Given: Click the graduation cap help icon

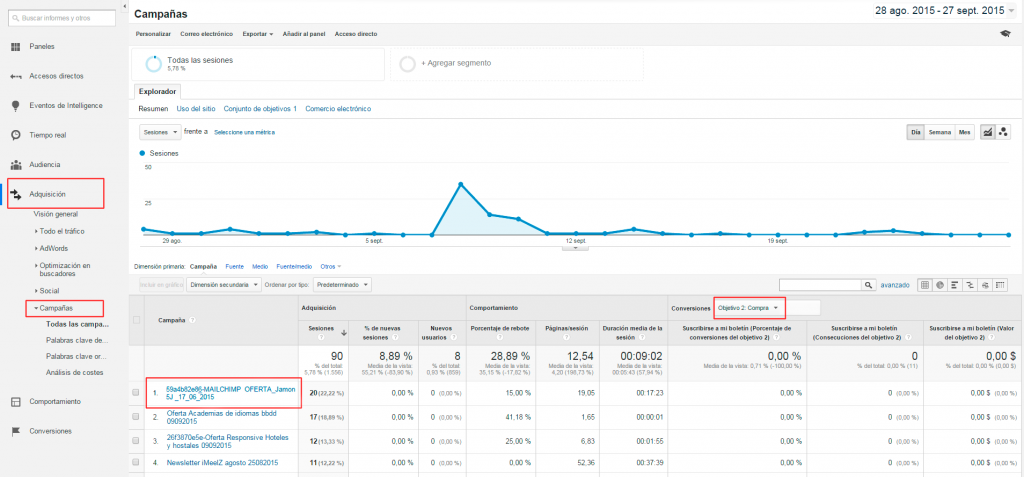Looking at the screenshot, I should (1004, 33).
